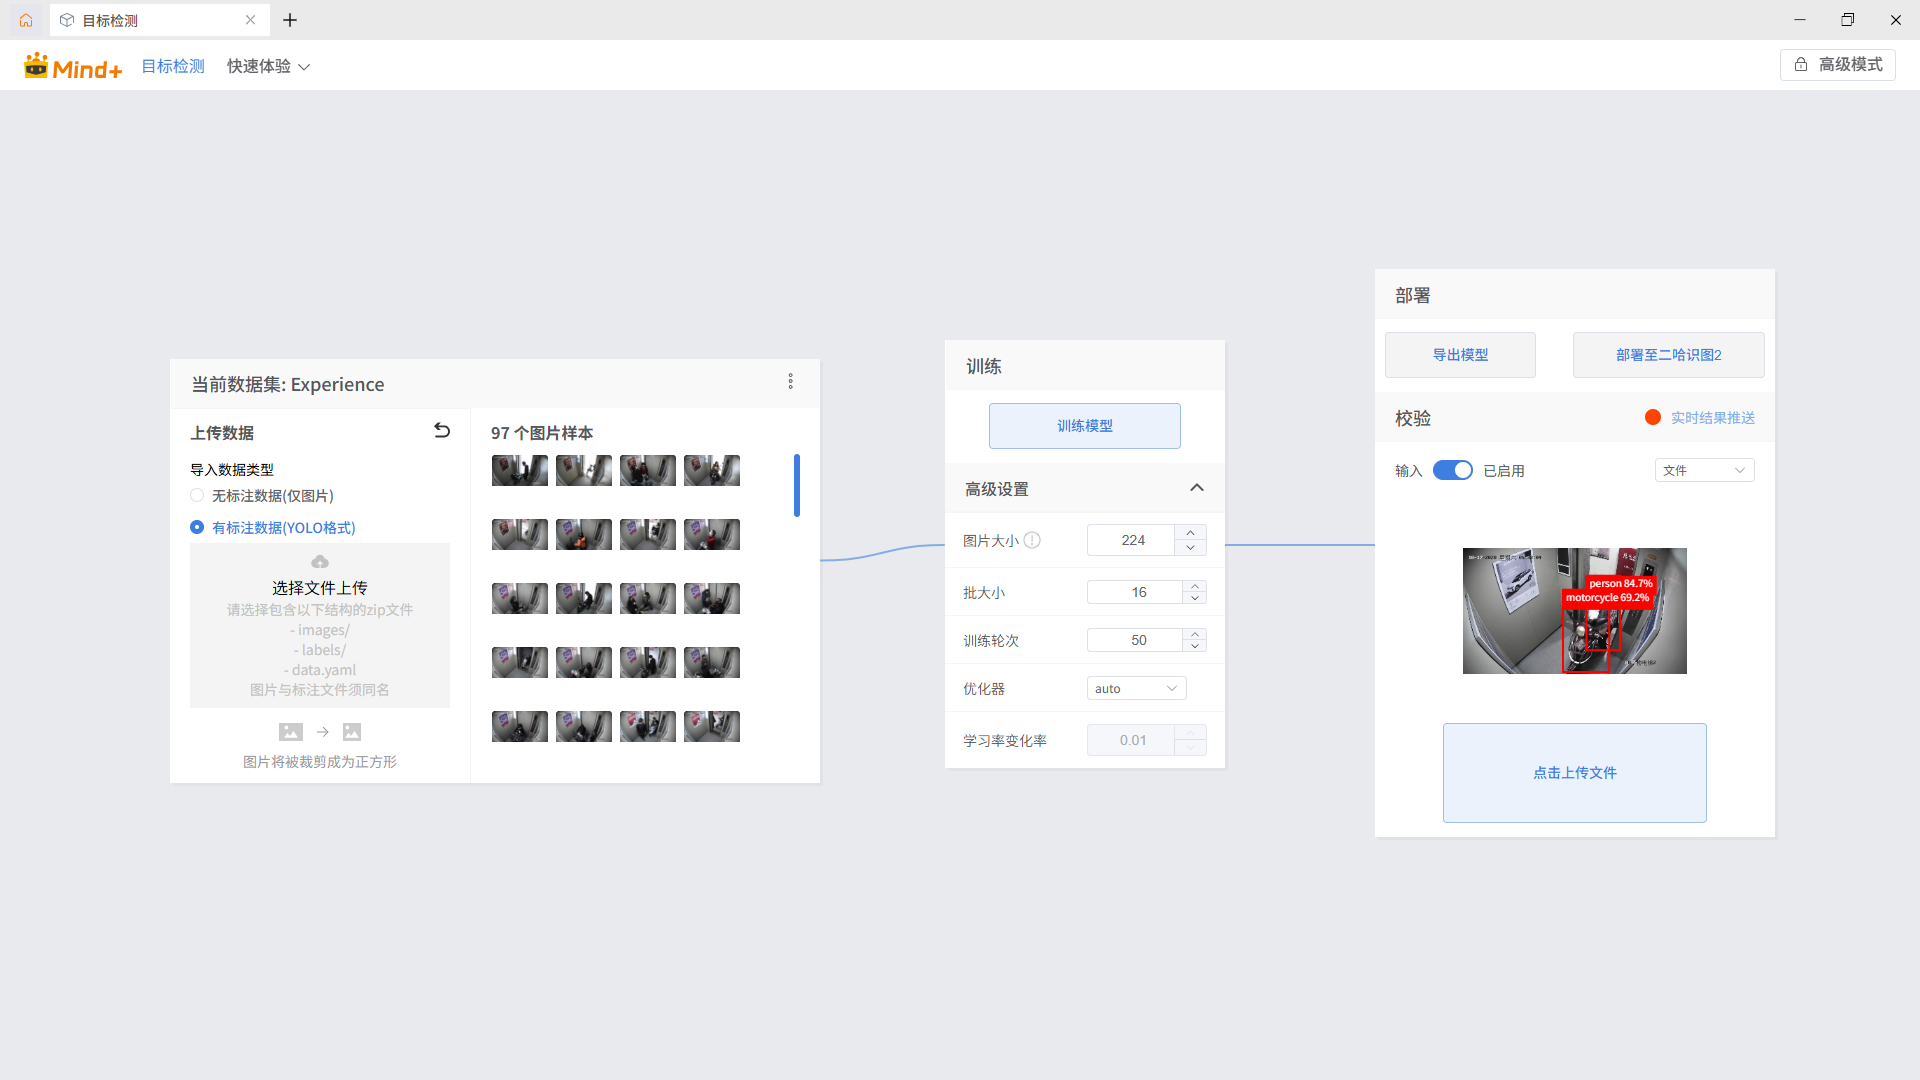The width and height of the screenshot is (1920, 1080).
Task: Collapse the 高级设置 section
Action: pyautogui.click(x=1196, y=488)
